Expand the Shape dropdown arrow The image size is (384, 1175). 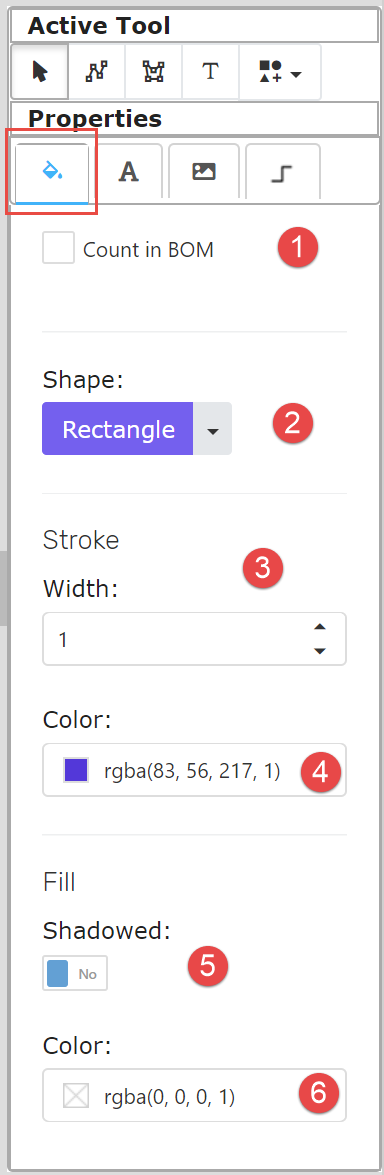click(x=213, y=429)
